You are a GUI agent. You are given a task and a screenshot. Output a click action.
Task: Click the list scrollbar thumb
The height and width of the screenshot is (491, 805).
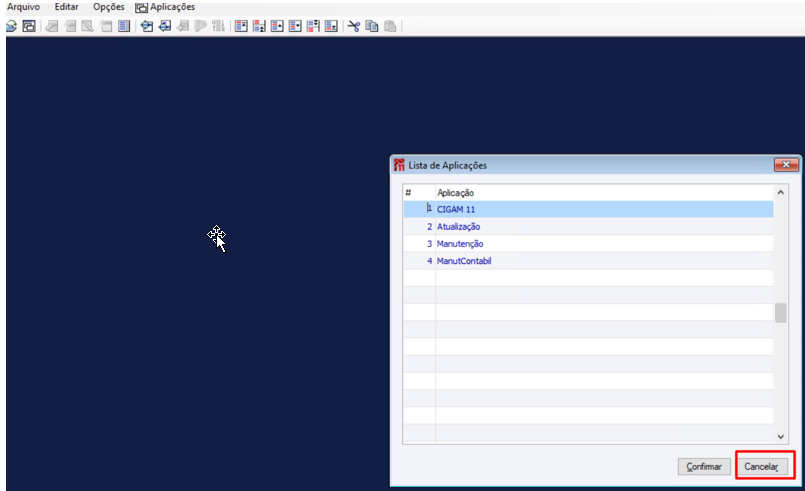click(780, 313)
